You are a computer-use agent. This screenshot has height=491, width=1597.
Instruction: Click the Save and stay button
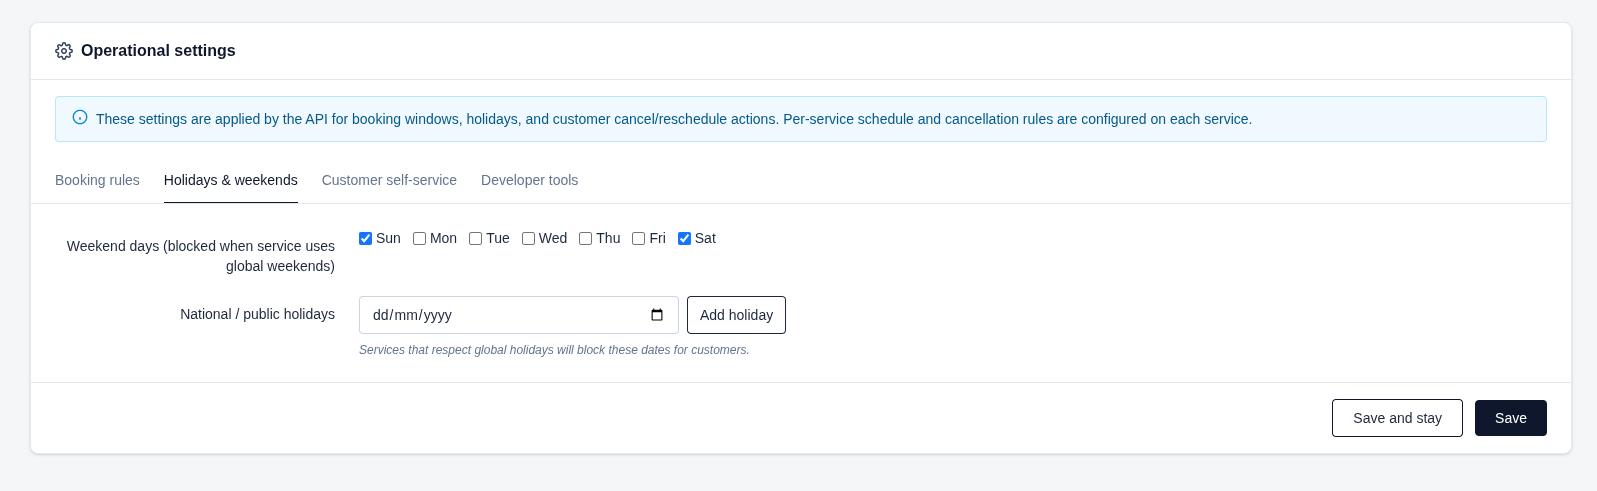[x=1397, y=418]
